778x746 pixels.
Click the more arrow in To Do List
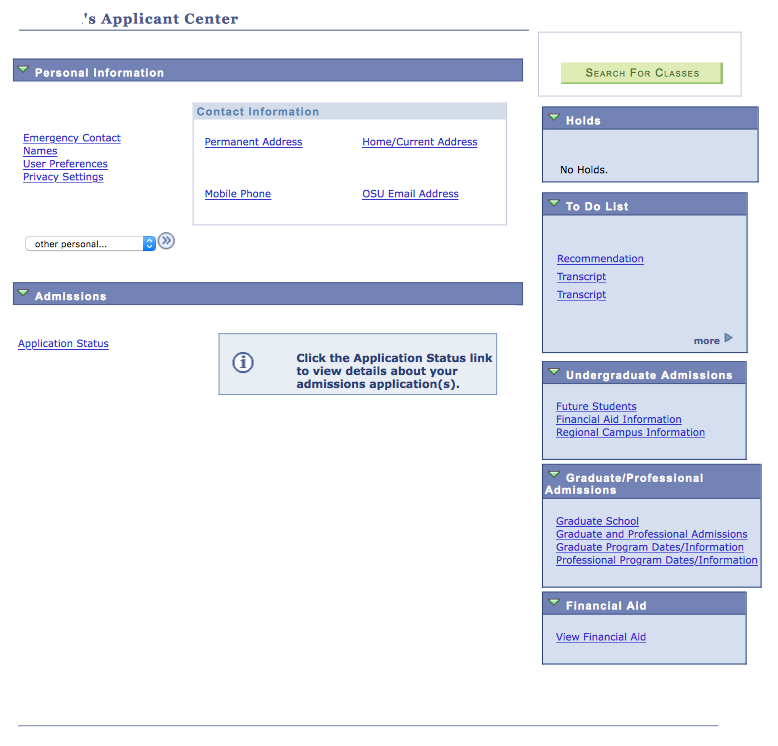click(x=728, y=339)
